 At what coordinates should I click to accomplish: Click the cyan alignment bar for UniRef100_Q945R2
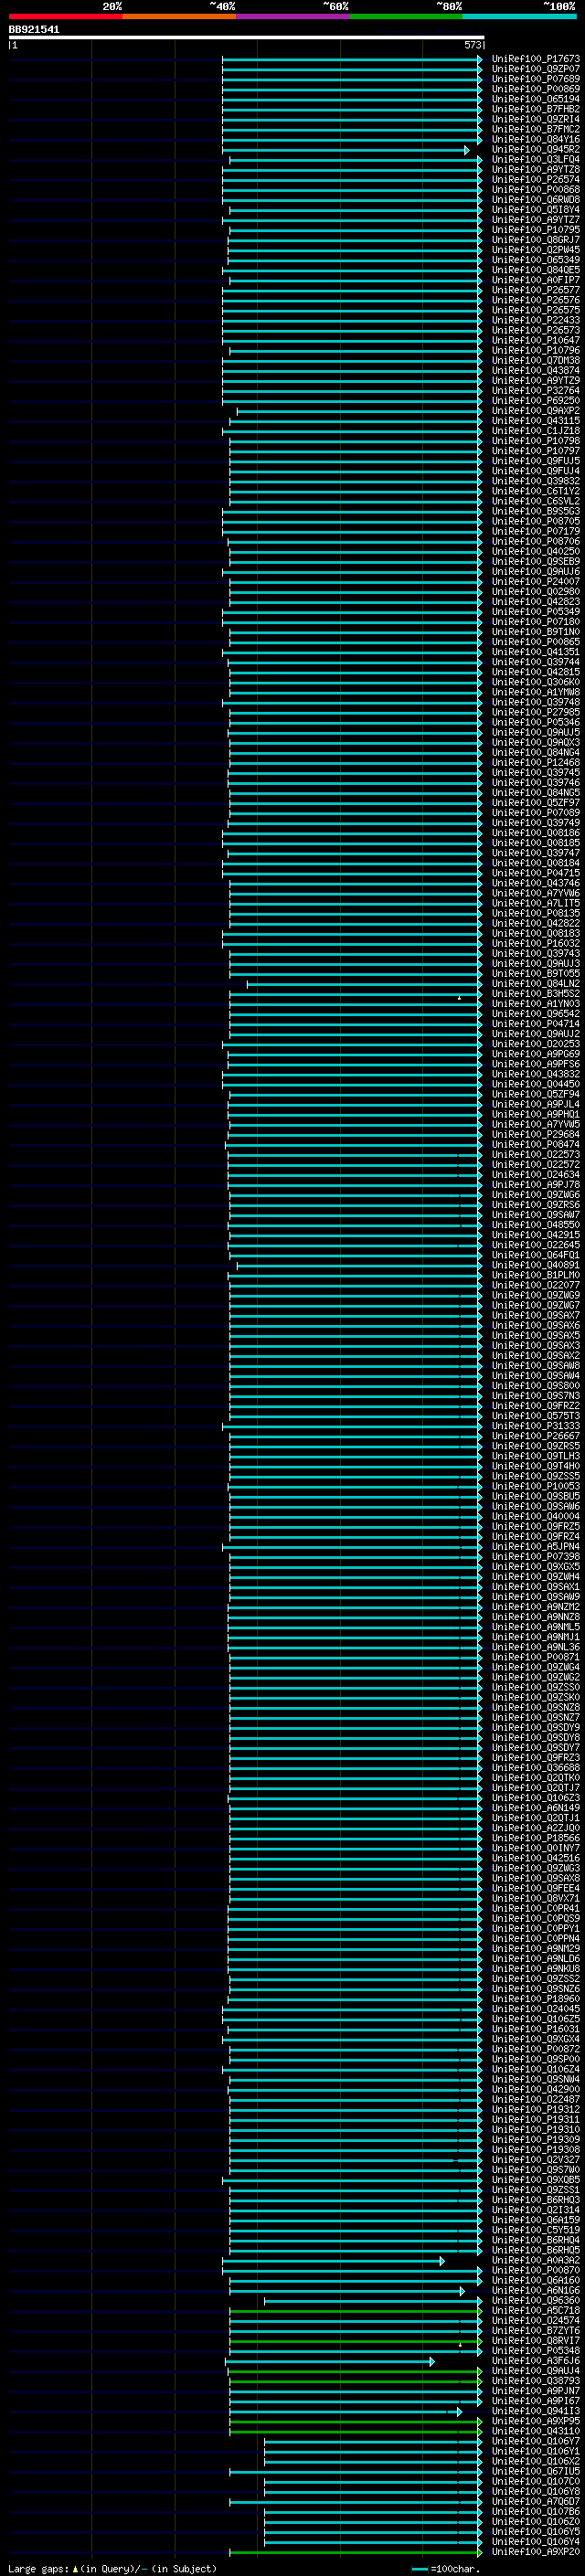tap(345, 150)
